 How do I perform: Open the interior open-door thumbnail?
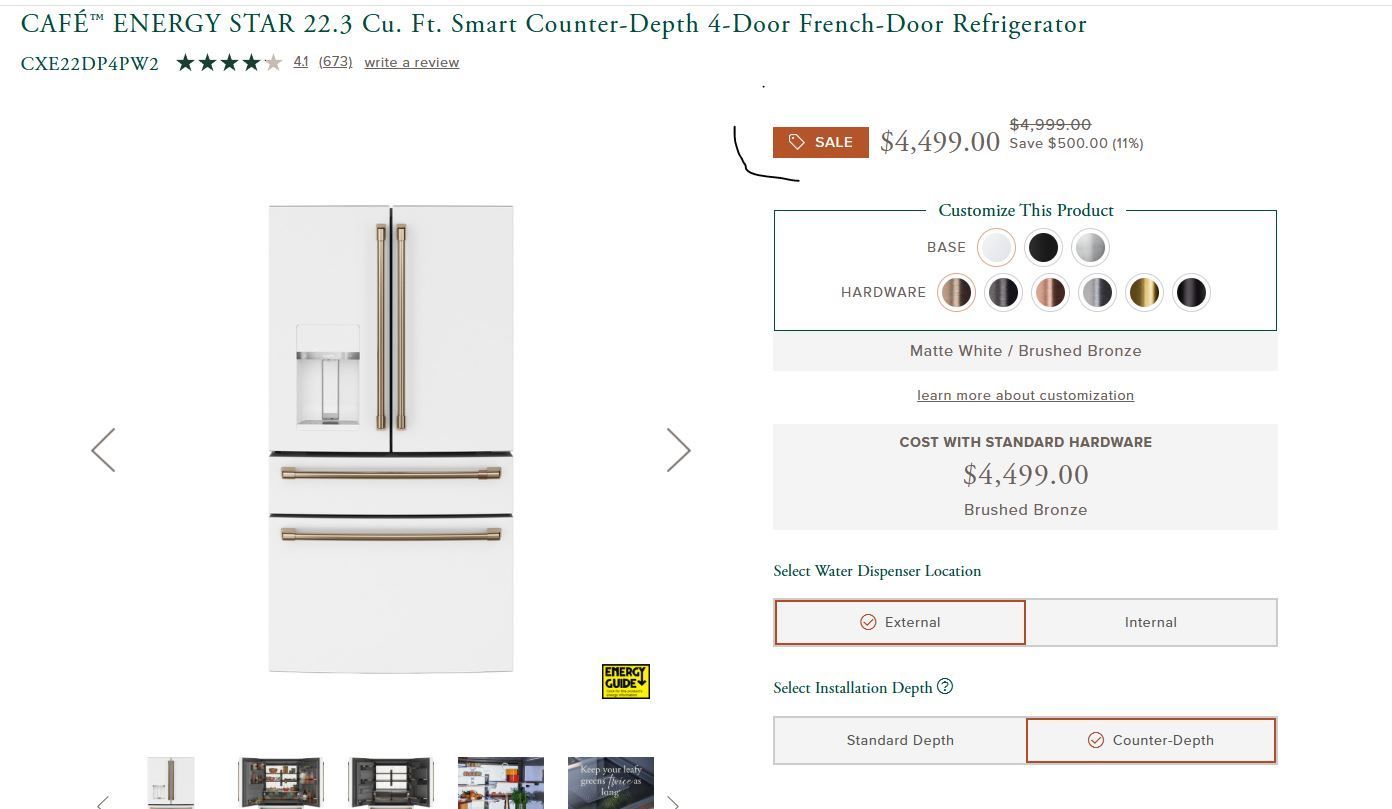(280, 782)
